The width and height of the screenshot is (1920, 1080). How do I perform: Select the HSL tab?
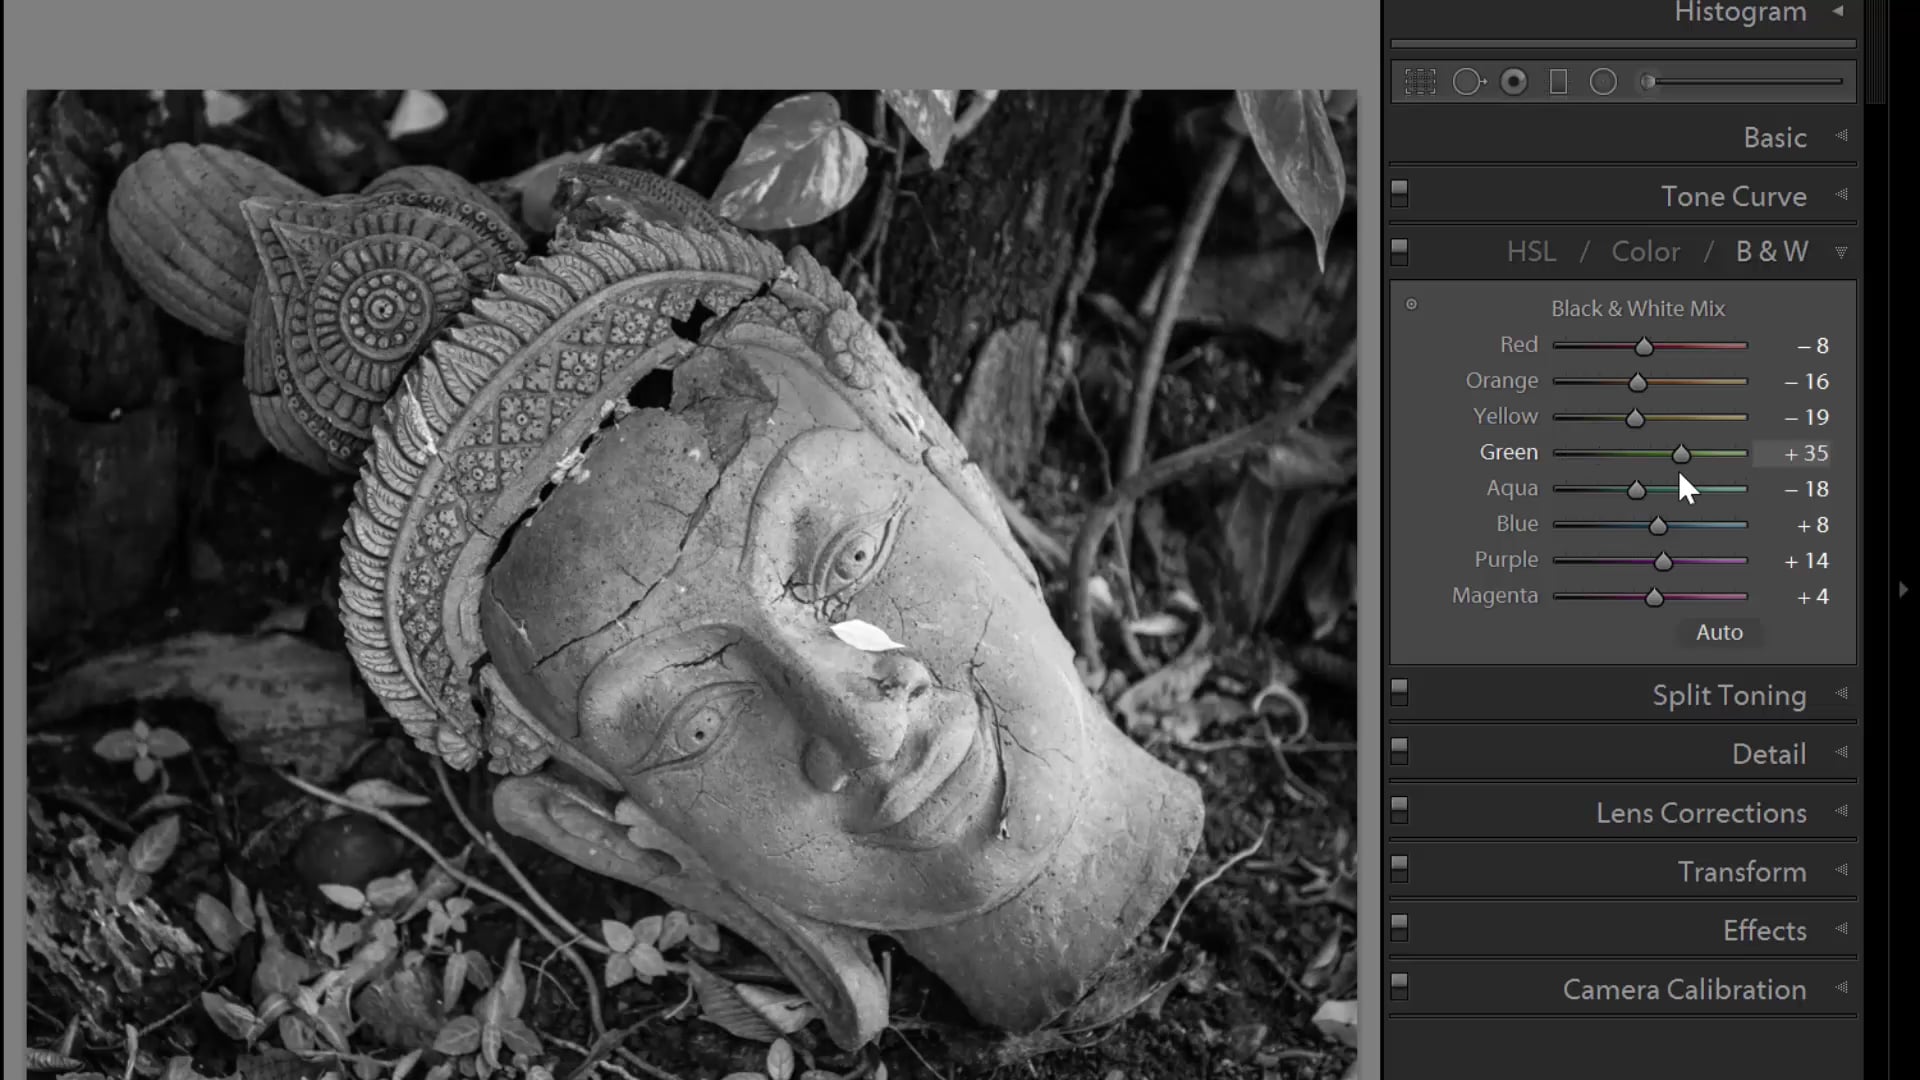(1531, 252)
